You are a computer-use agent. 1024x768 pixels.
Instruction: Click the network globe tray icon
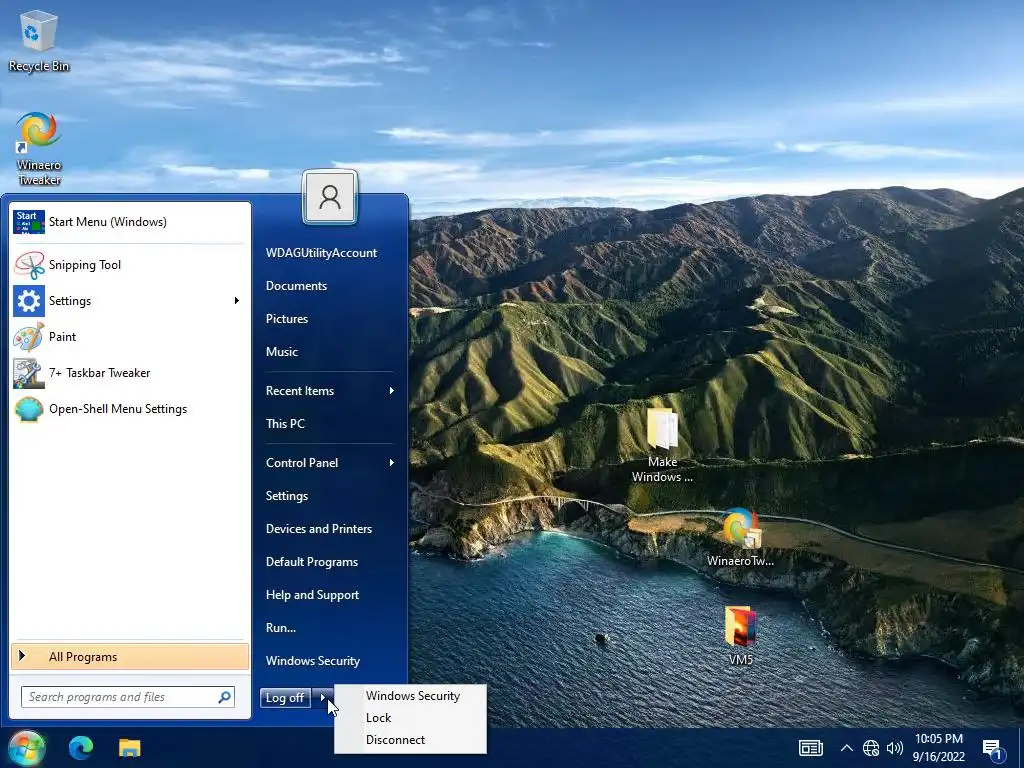click(871, 748)
